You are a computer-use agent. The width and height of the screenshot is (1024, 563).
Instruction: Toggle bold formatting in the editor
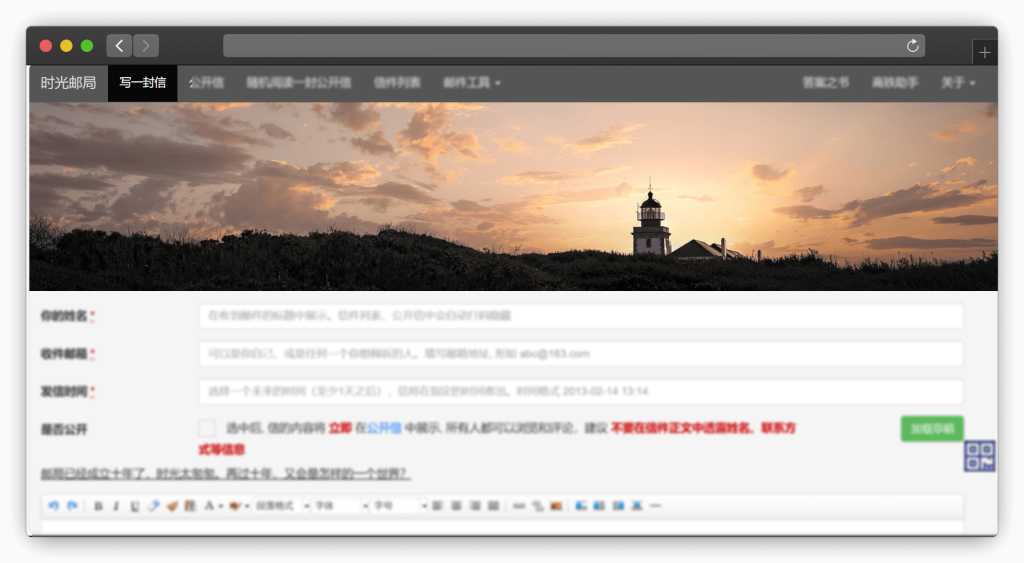(98, 506)
